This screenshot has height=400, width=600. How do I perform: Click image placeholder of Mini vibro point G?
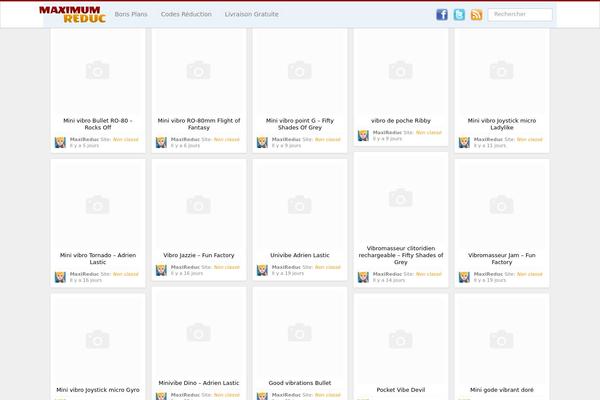click(300, 71)
